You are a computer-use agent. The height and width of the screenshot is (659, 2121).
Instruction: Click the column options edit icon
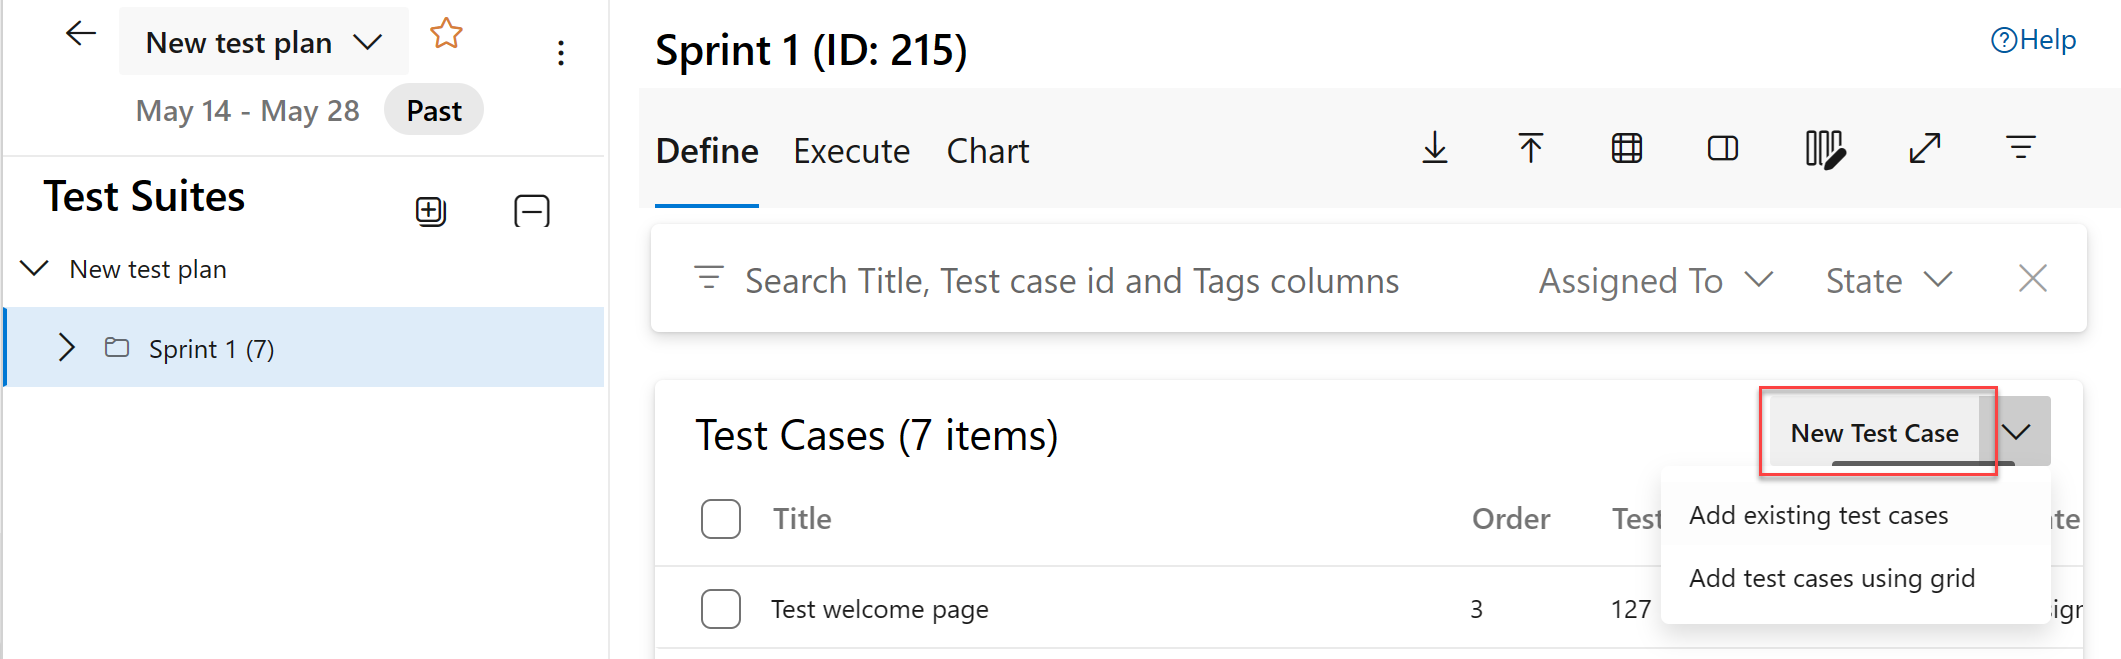coord(1824,148)
